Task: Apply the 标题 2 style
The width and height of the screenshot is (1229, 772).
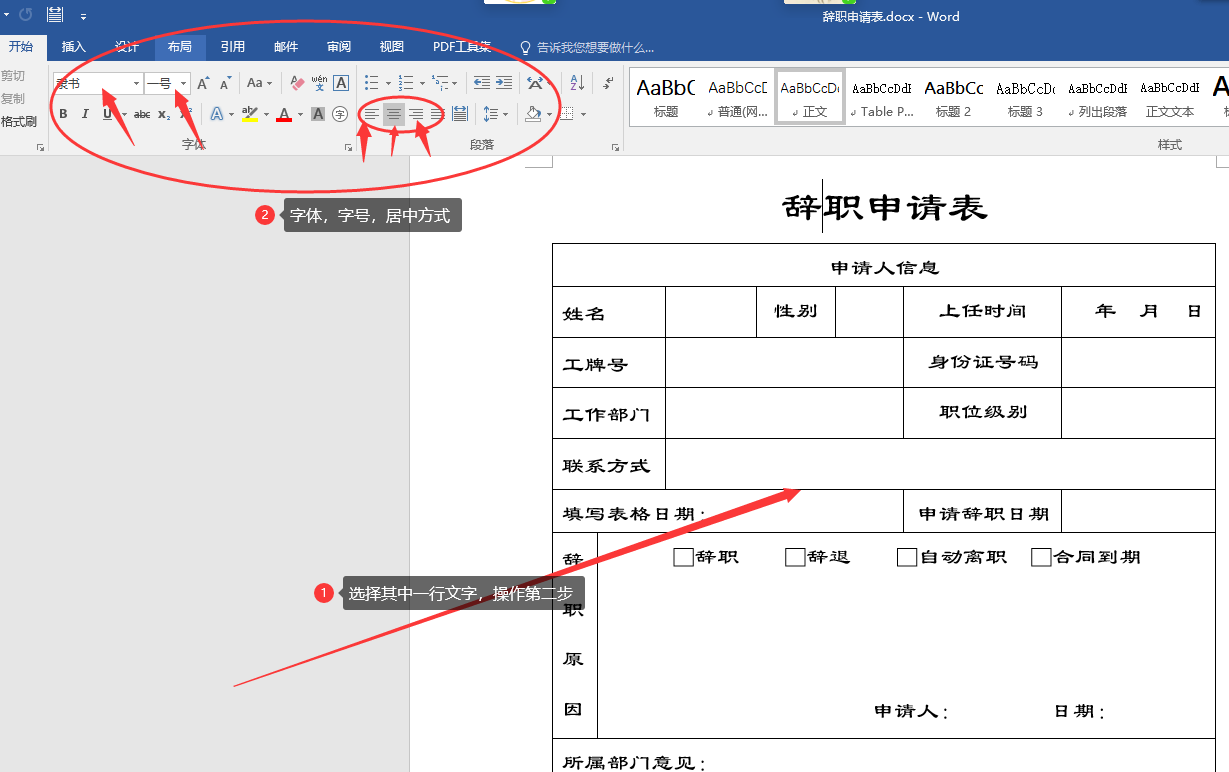Action: 952,96
